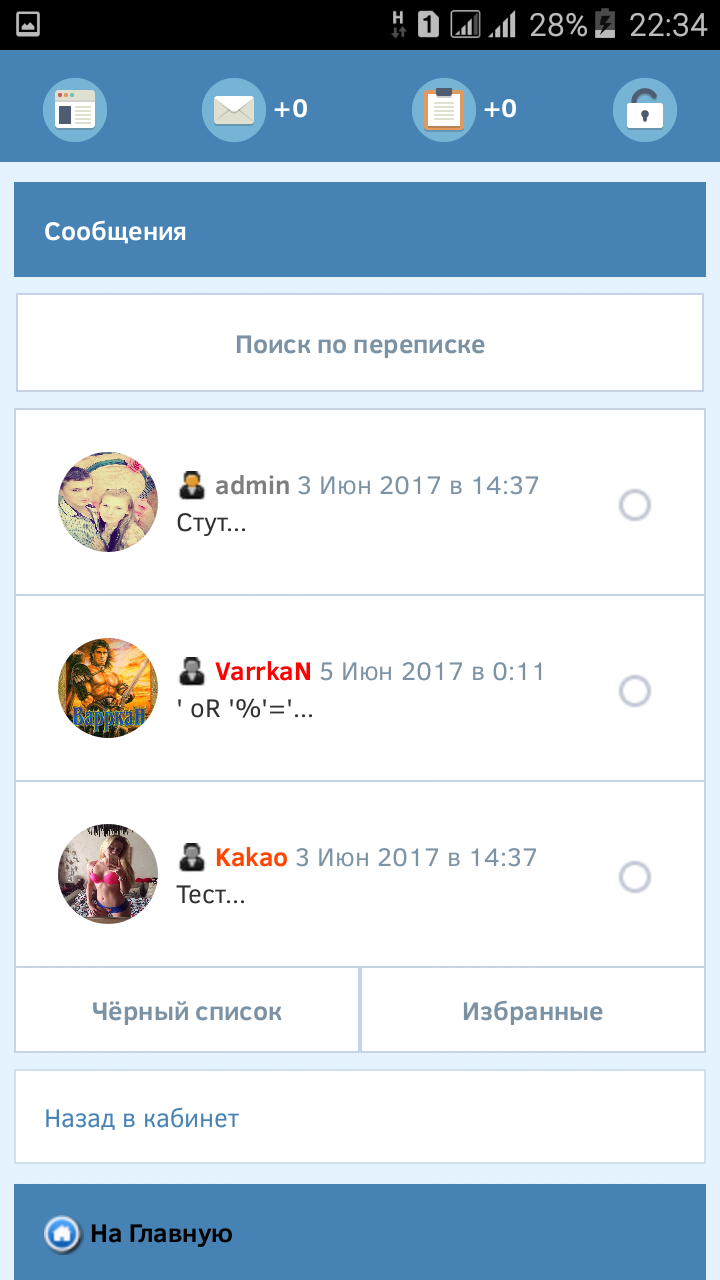
Task: Open the clipboard notifications icon
Action: point(444,109)
